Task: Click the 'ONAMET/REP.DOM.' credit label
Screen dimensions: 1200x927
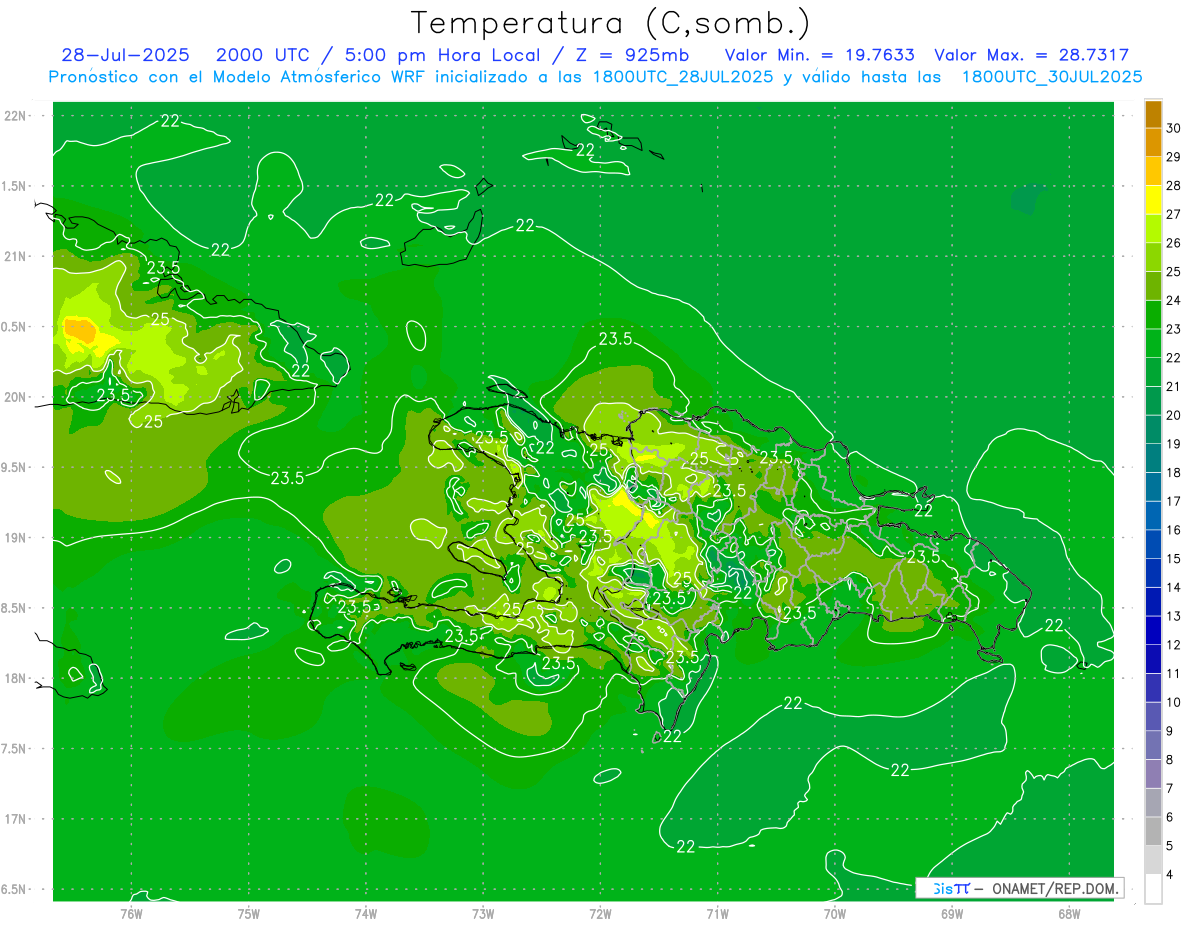Action: [1056, 888]
